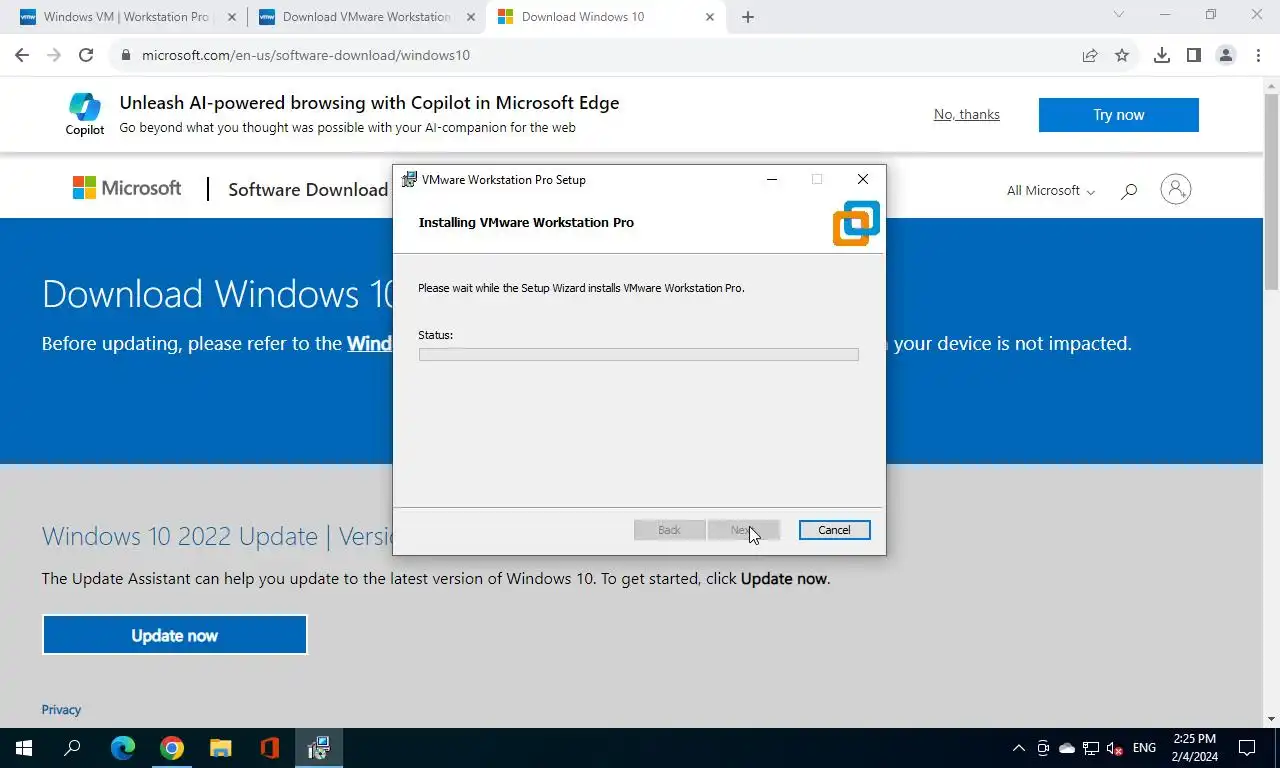Show hidden system tray icons

(x=1019, y=748)
